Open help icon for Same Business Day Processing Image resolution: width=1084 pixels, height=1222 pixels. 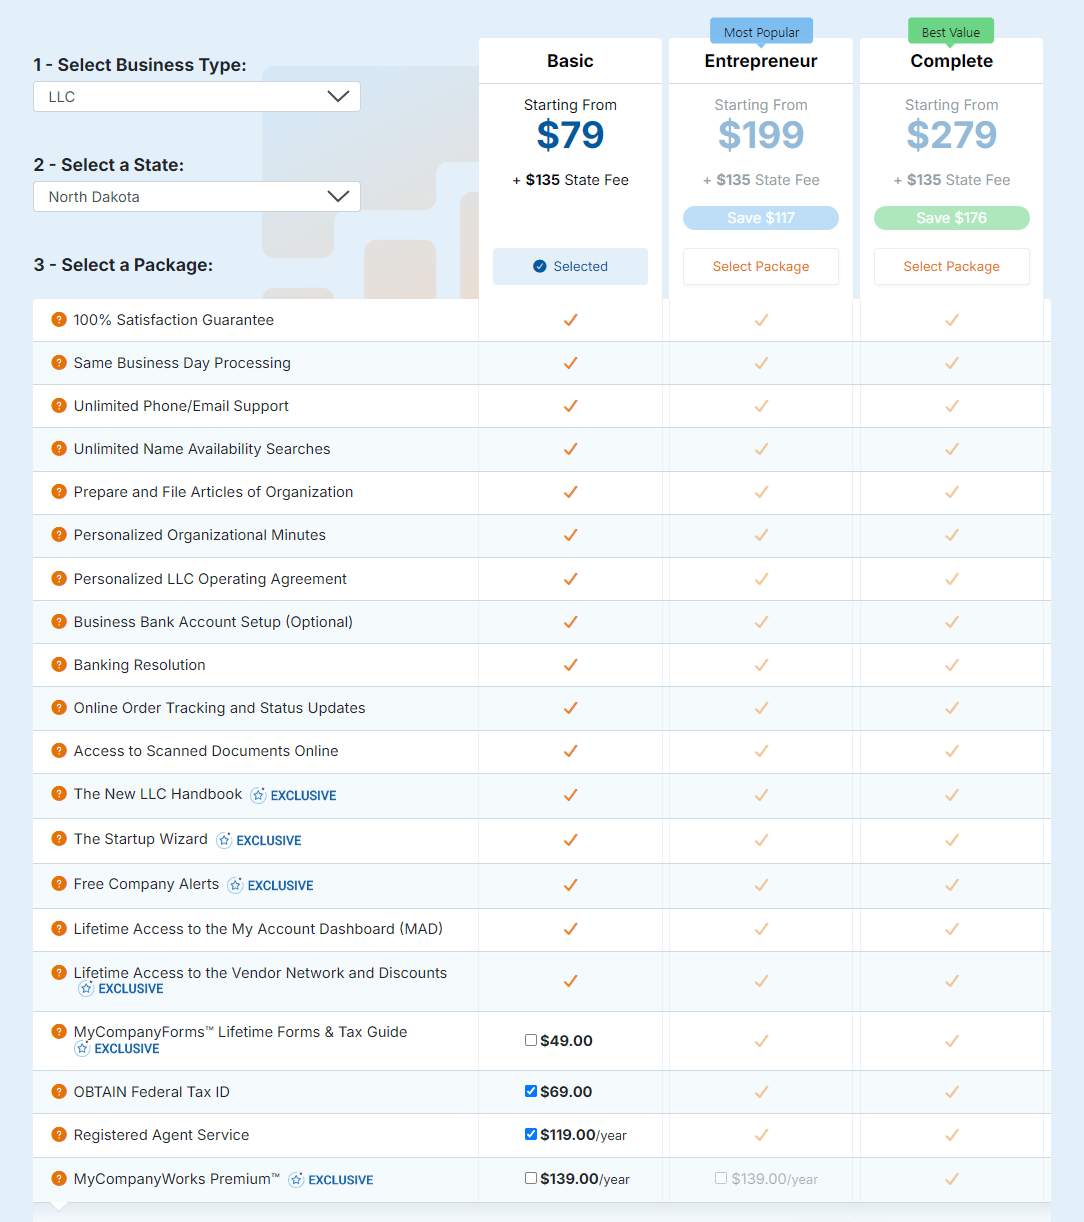point(59,363)
